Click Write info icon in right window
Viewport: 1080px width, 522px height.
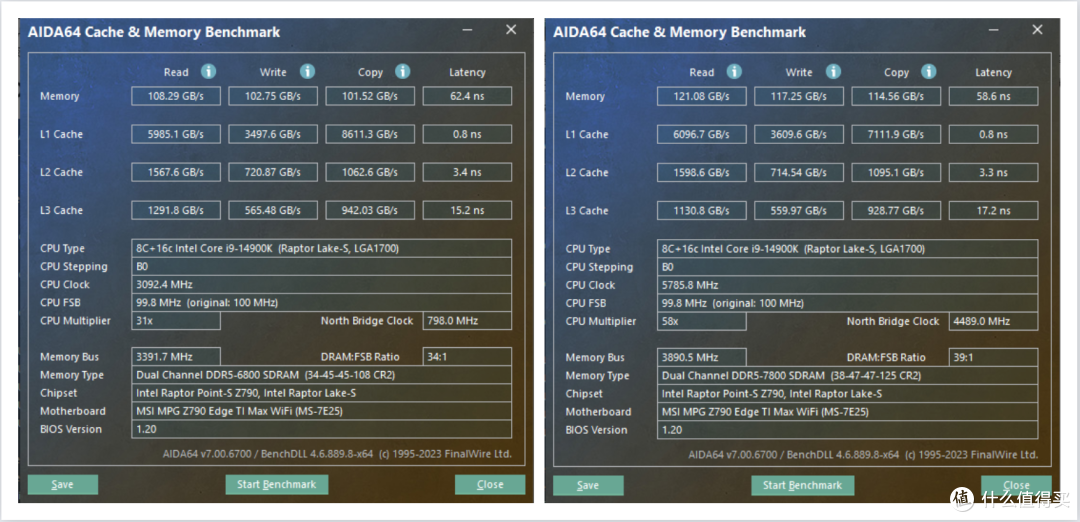click(x=833, y=72)
